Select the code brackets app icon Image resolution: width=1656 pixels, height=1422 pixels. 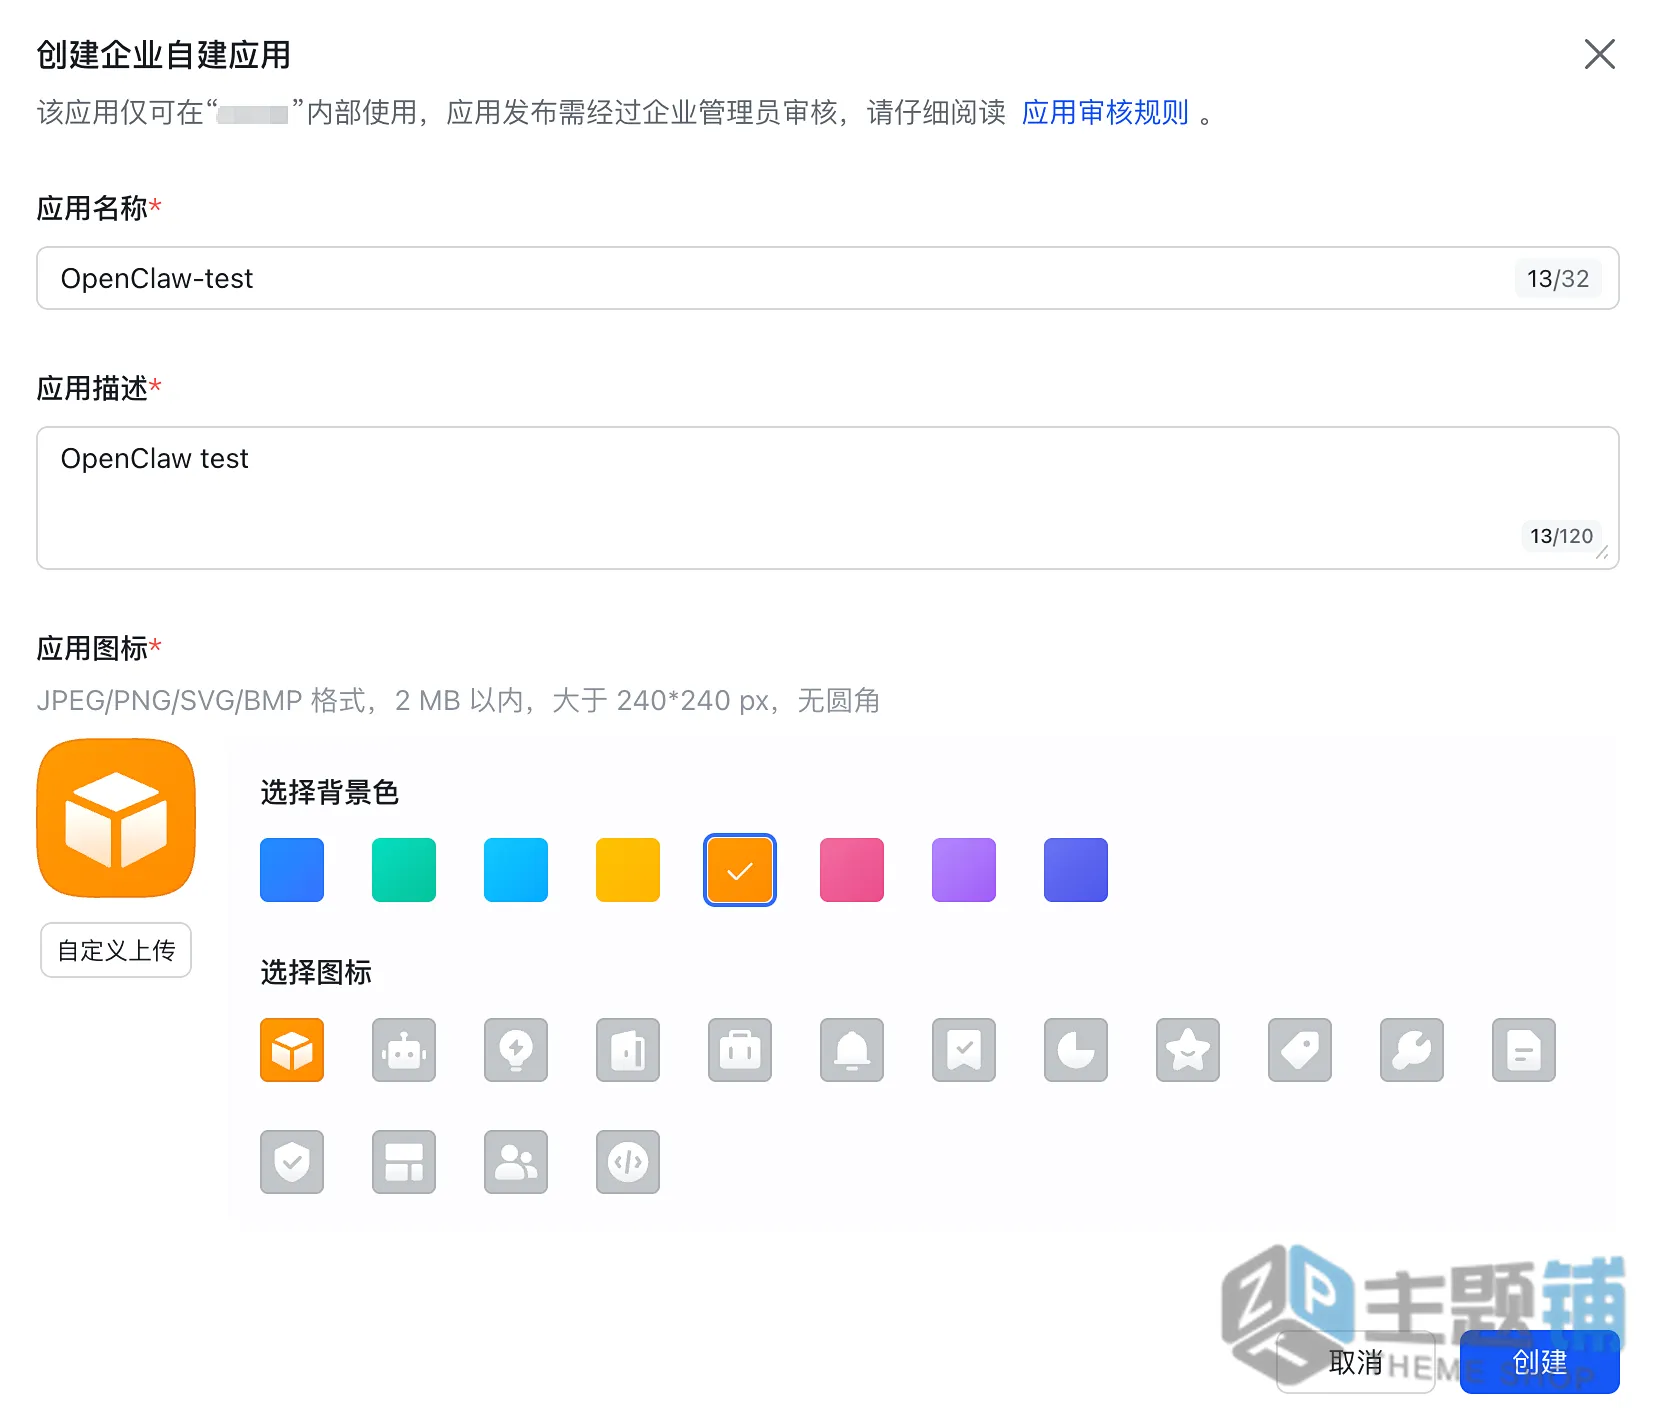[628, 1162]
